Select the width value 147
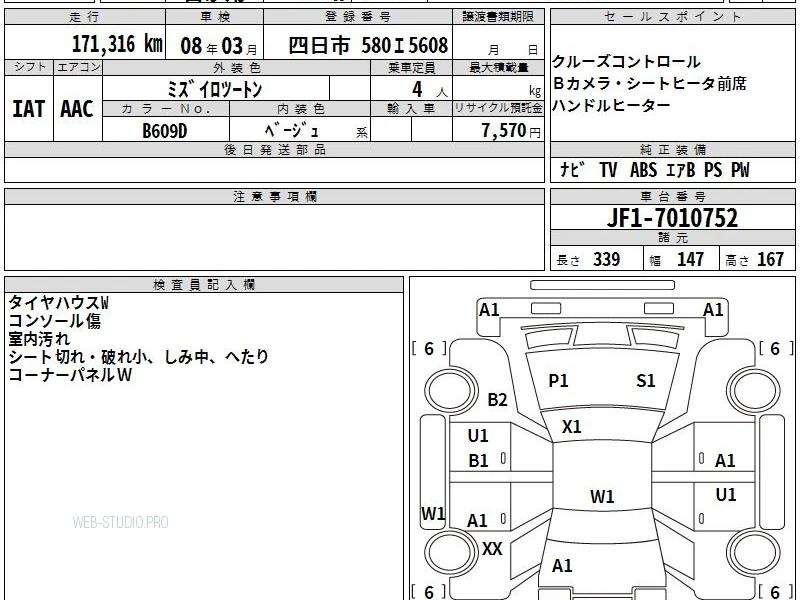800x600 pixels. coord(690,259)
